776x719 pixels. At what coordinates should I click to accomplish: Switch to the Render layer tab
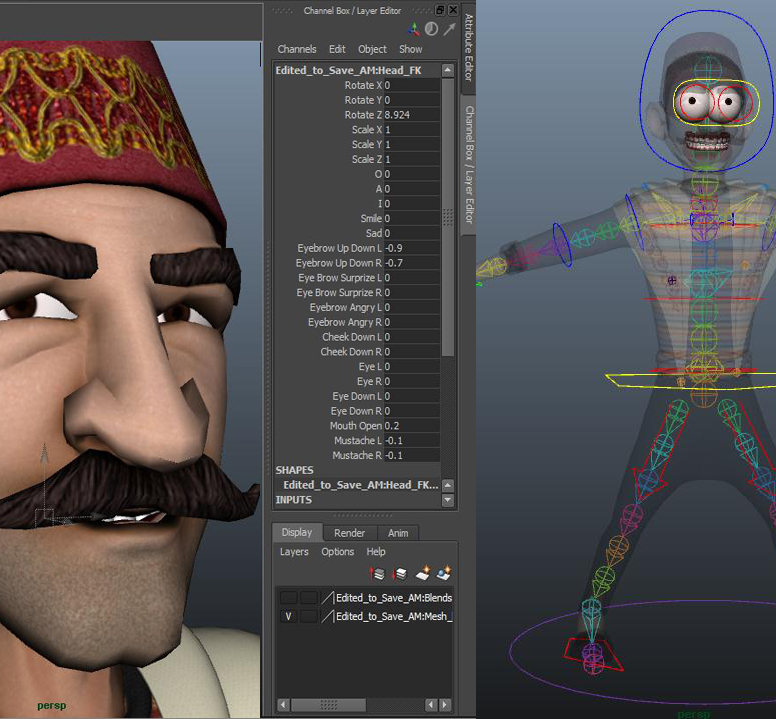click(349, 533)
